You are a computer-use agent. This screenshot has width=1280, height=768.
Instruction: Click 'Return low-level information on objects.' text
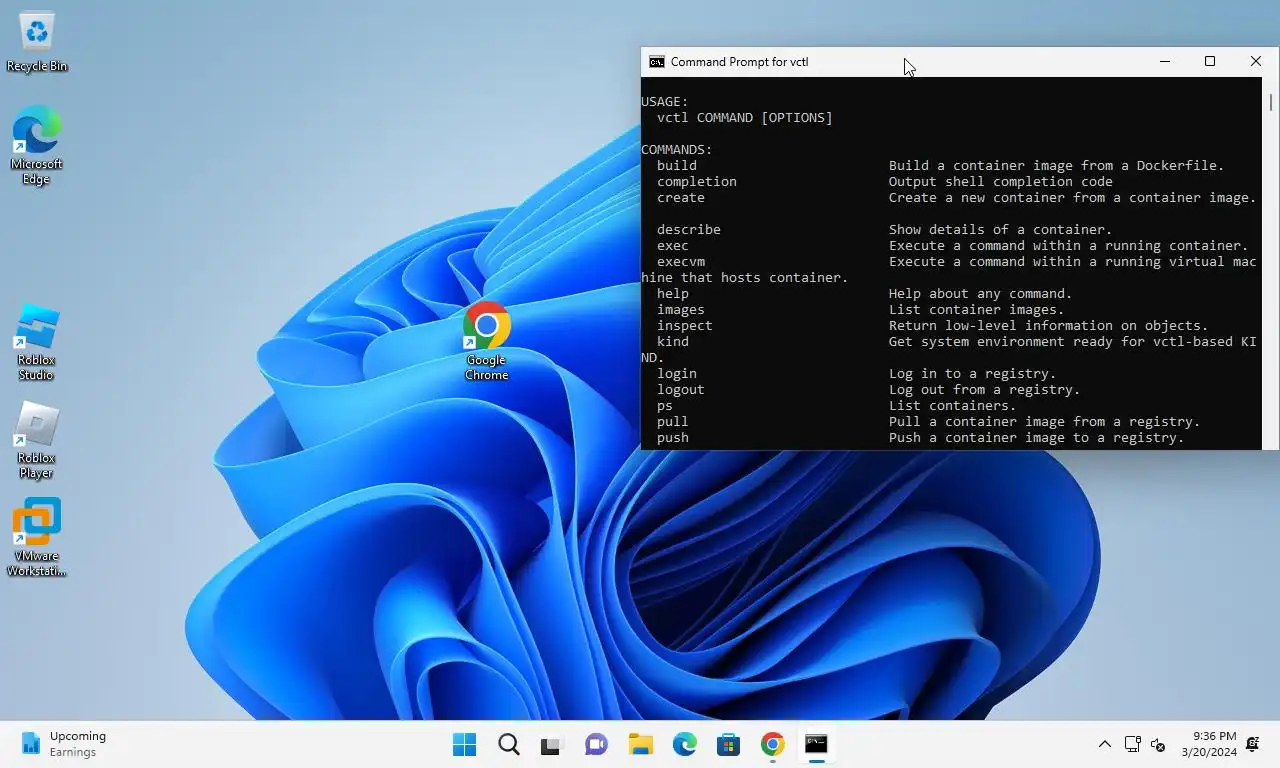[1049, 326]
